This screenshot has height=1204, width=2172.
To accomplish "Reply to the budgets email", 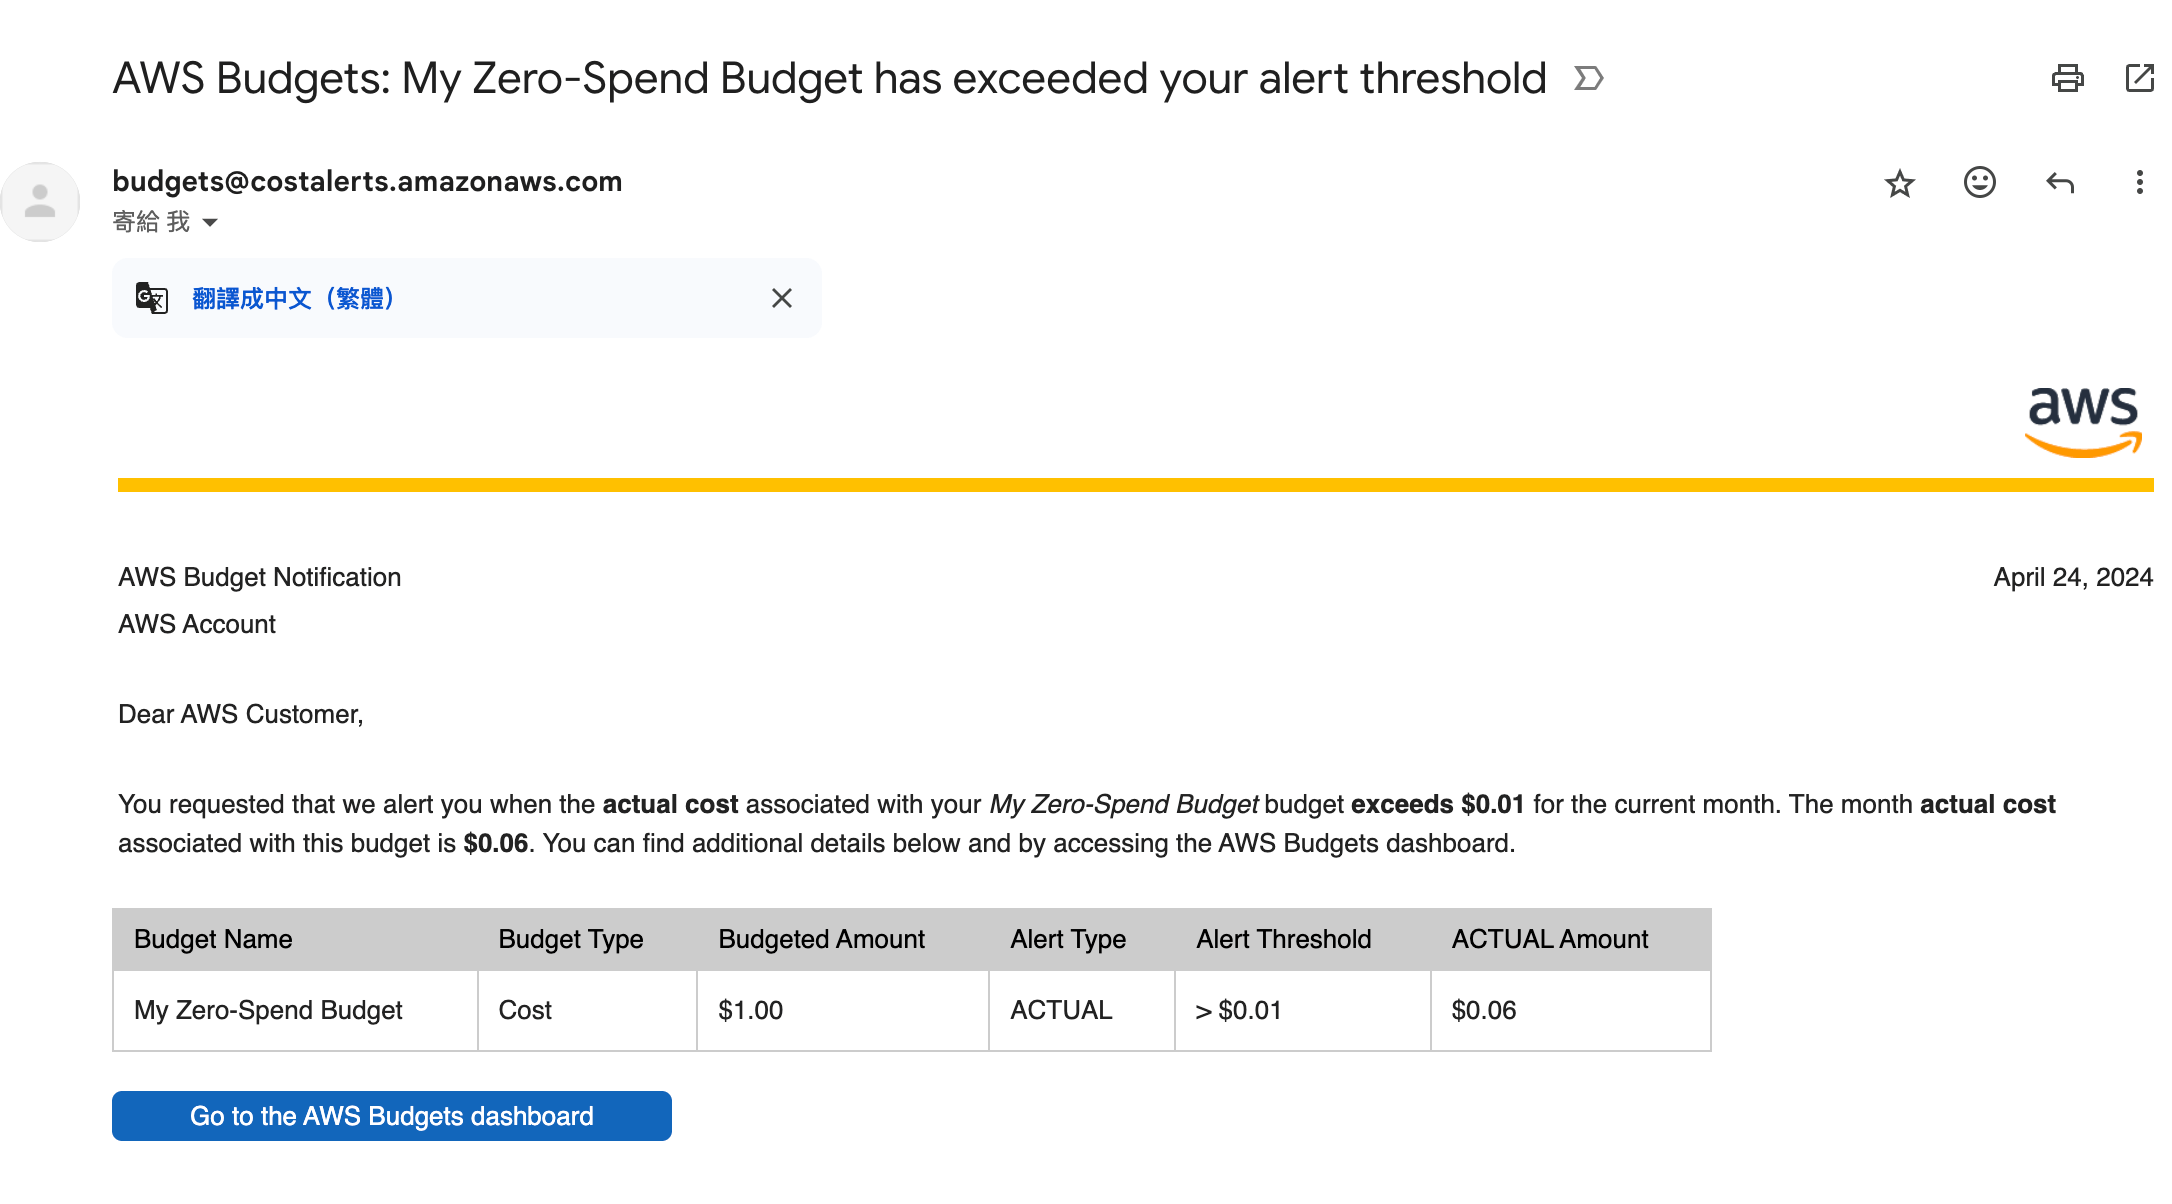I will point(2060,183).
